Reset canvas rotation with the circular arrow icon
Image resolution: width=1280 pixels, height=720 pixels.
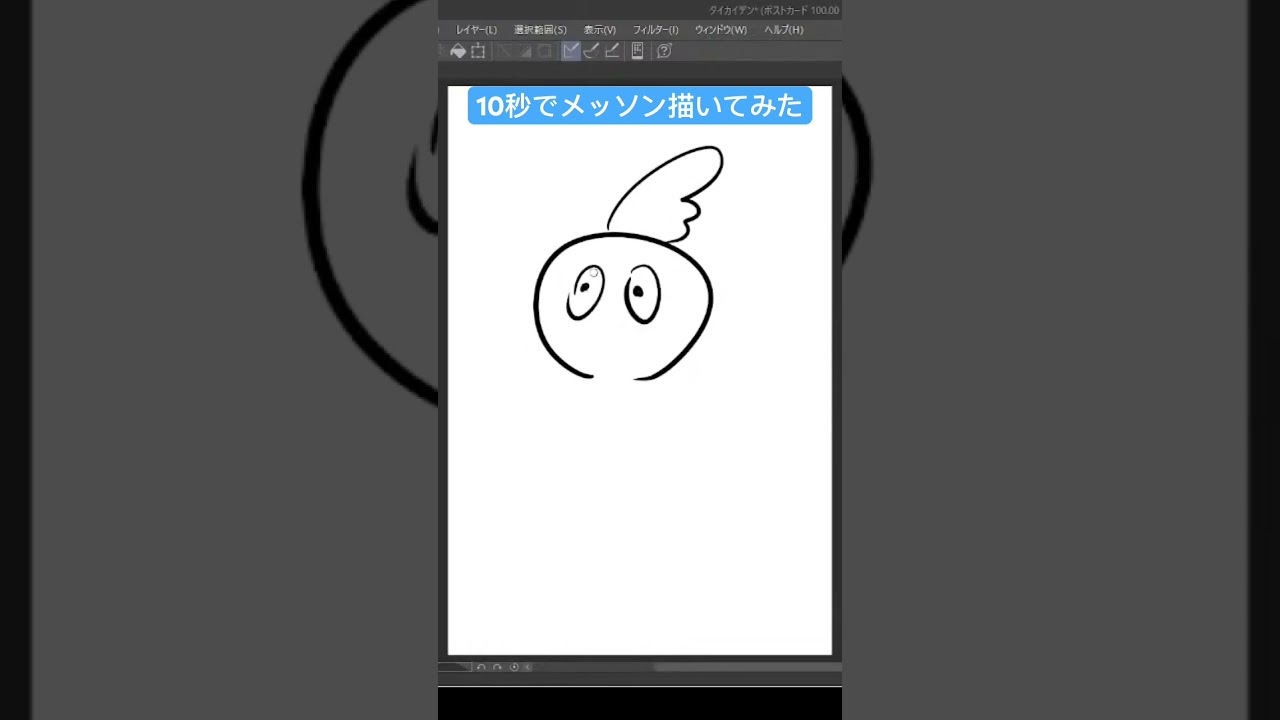coord(513,667)
